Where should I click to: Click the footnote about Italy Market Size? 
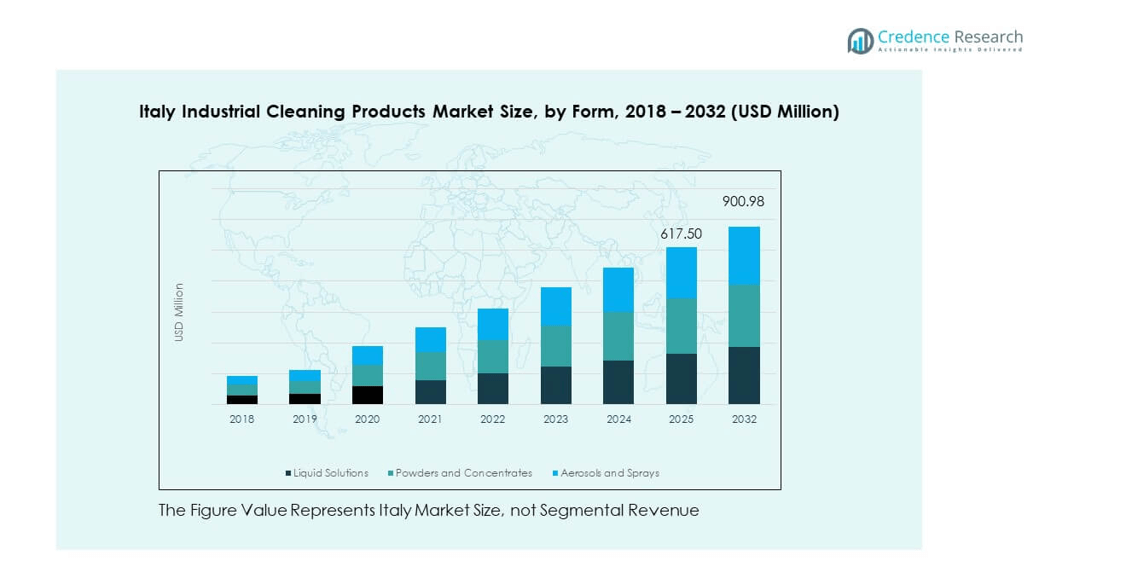pos(428,510)
